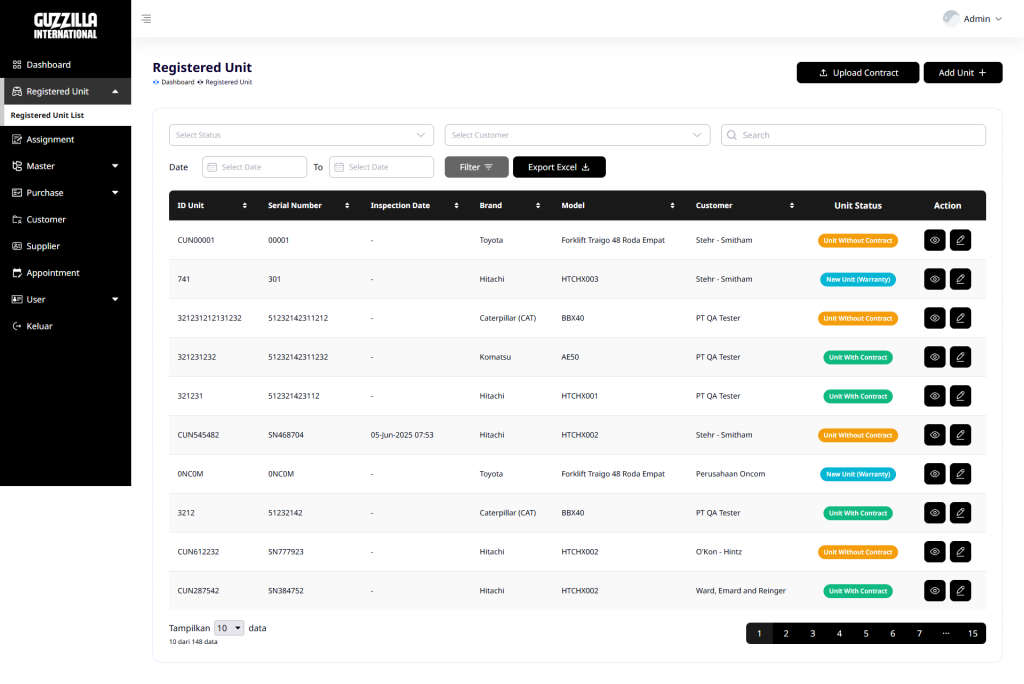Sort table by ID Unit arrows

(245, 206)
